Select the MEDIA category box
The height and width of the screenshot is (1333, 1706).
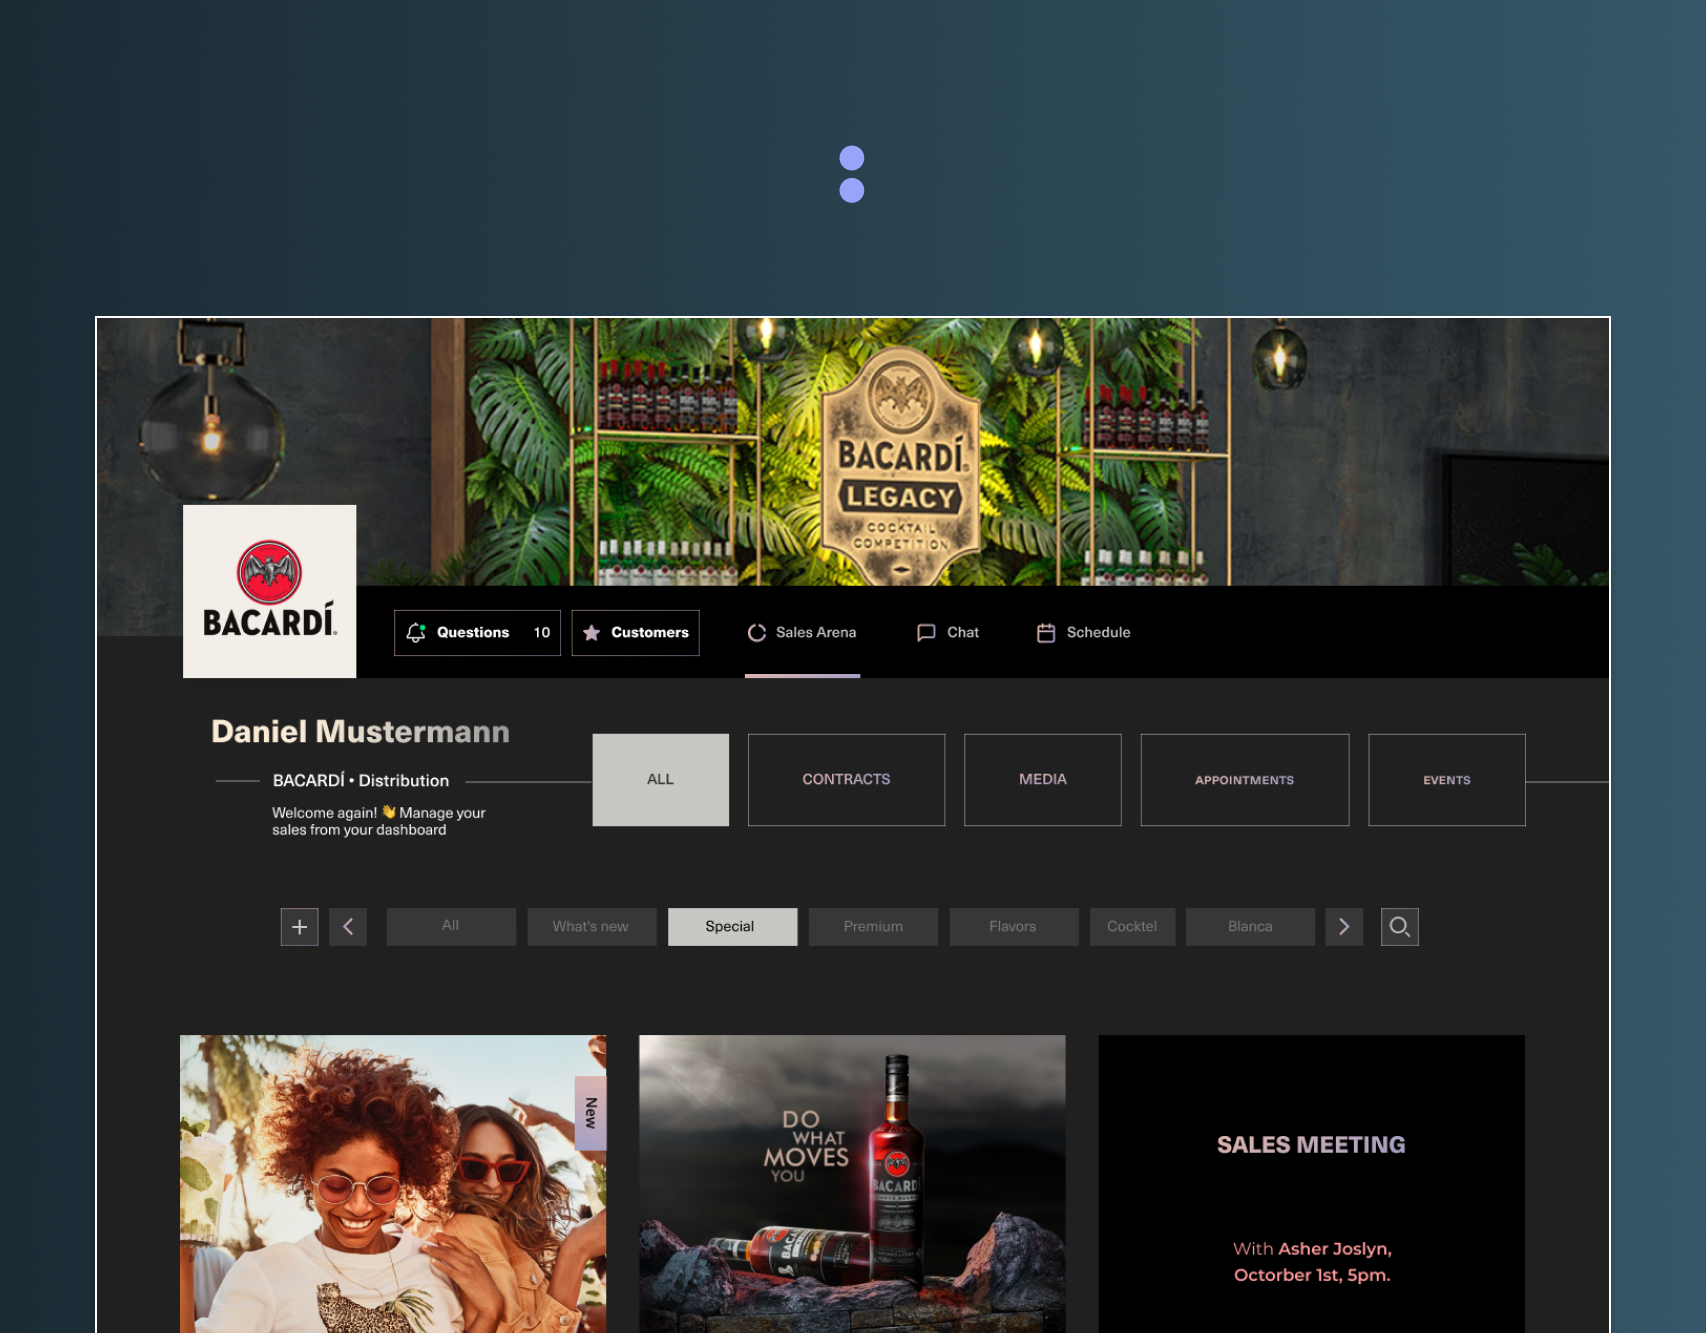[1043, 780]
